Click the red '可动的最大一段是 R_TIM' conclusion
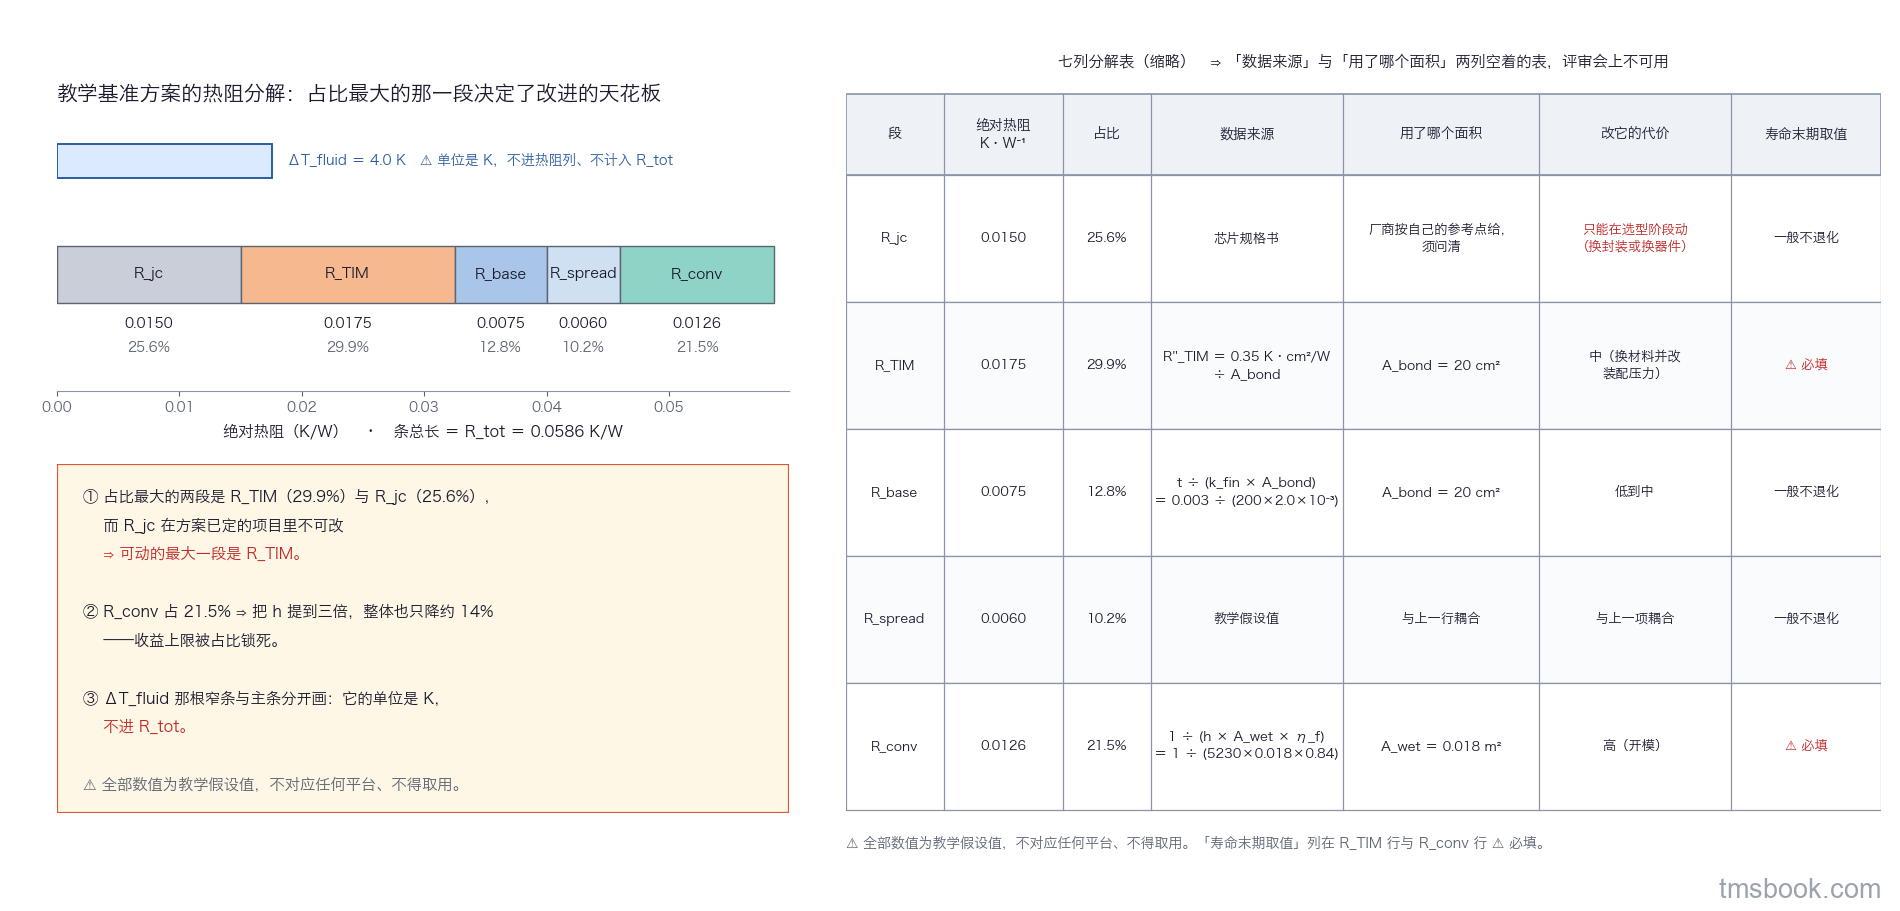Image resolution: width=1900 pixels, height=911 pixels. point(203,554)
